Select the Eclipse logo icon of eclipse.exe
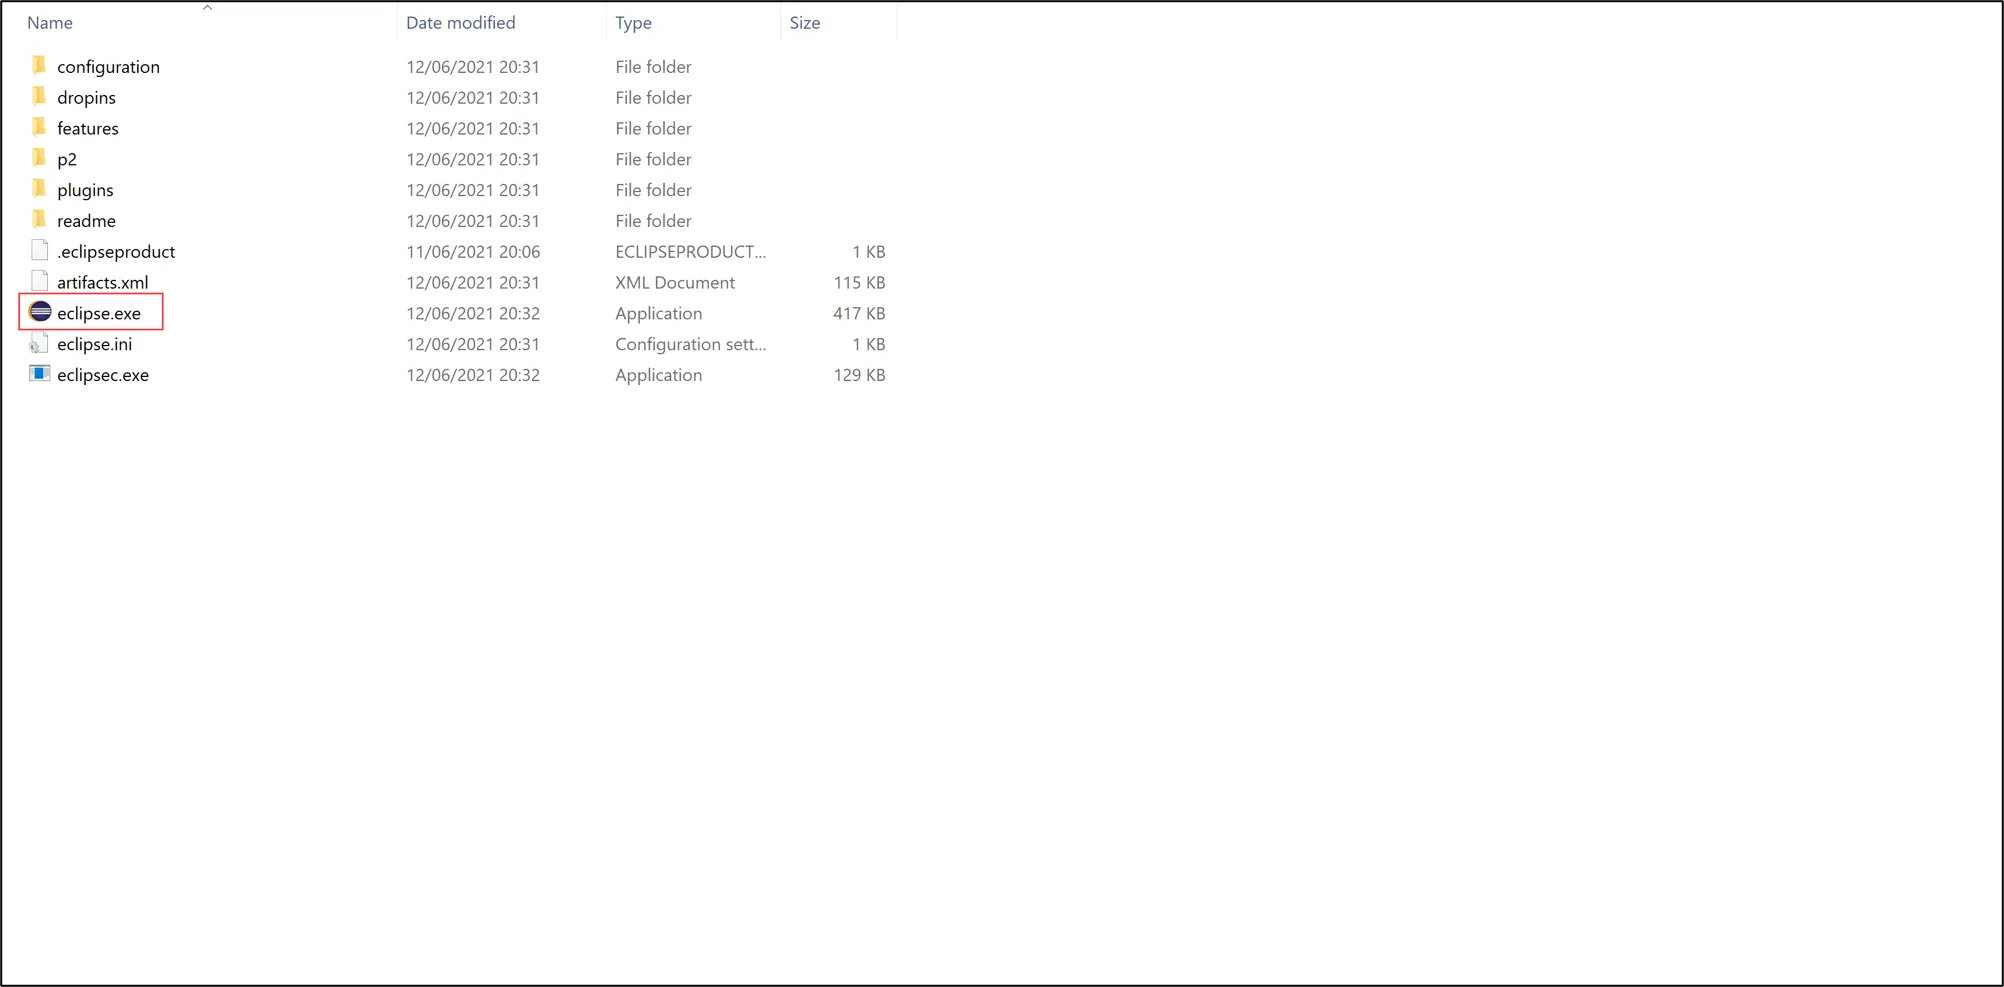 (x=40, y=312)
